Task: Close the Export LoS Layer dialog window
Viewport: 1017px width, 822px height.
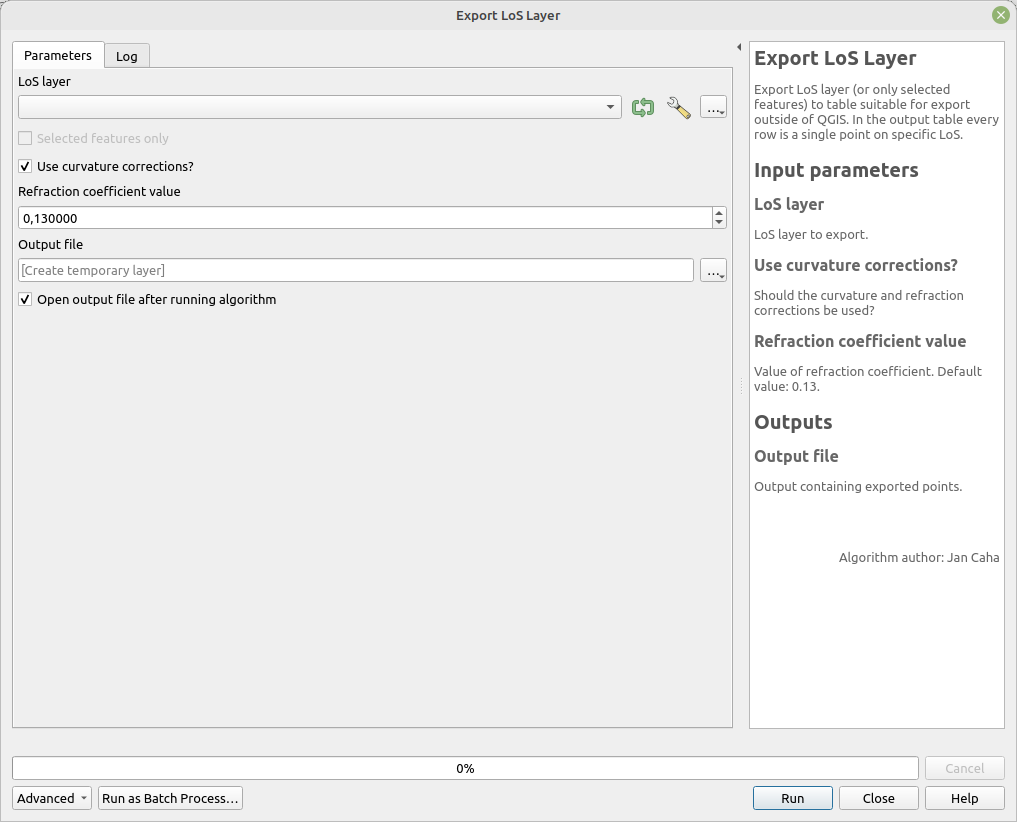Action: click(x=1000, y=15)
